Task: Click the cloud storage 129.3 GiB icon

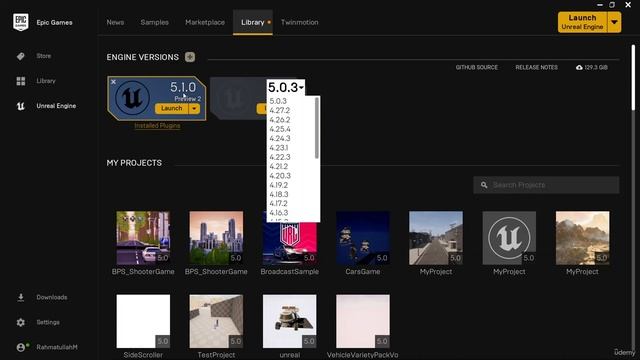Action: (579, 67)
